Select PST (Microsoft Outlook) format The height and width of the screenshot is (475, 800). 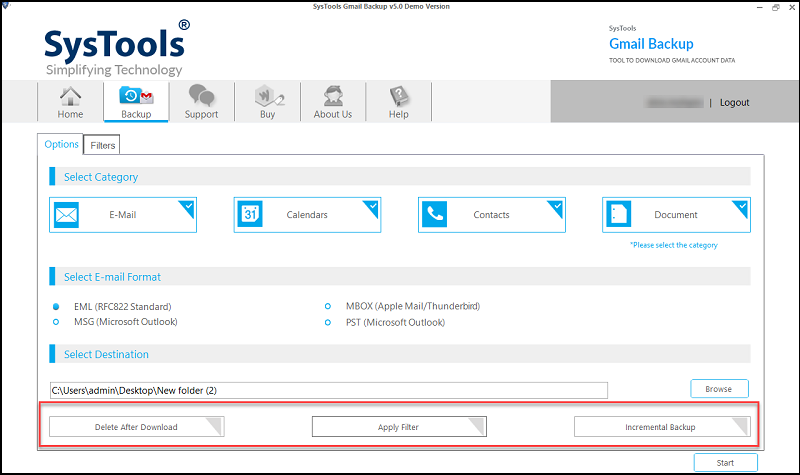328,322
